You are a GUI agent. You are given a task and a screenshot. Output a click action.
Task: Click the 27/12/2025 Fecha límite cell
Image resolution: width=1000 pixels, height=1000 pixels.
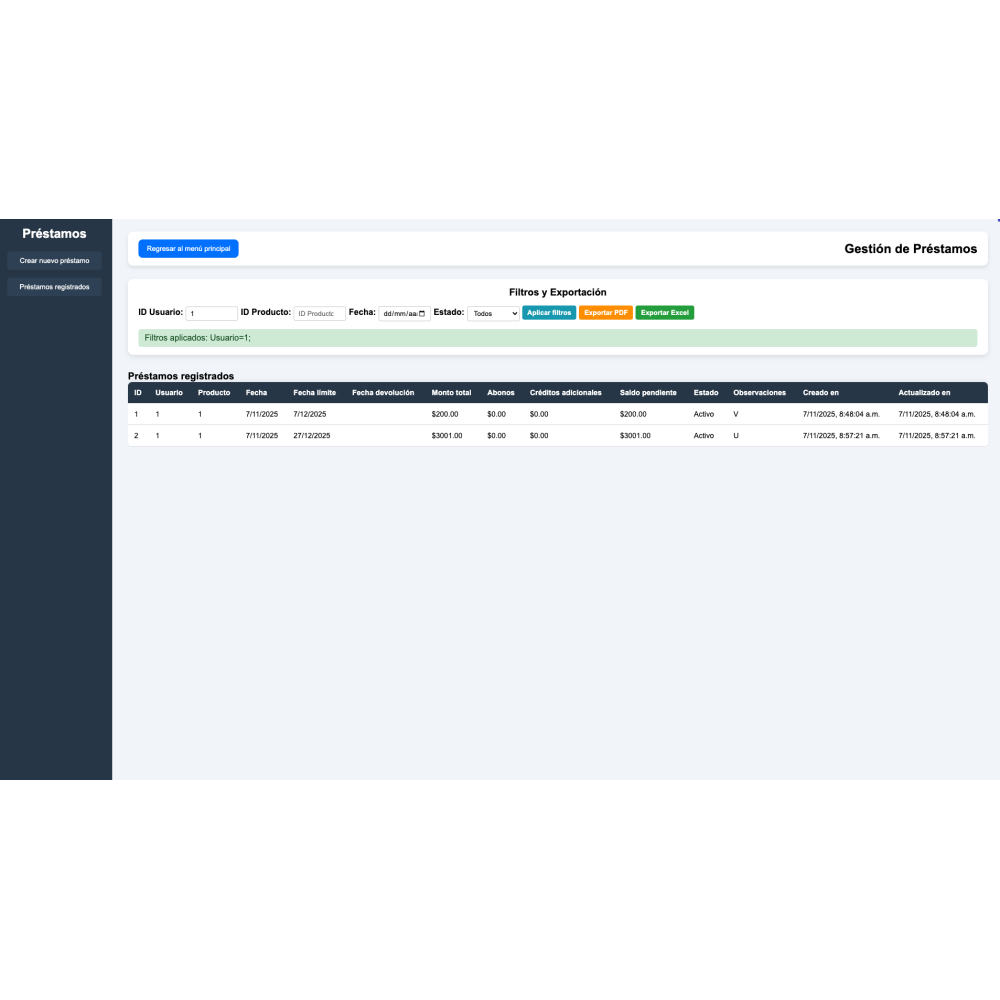tap(311, 436)
